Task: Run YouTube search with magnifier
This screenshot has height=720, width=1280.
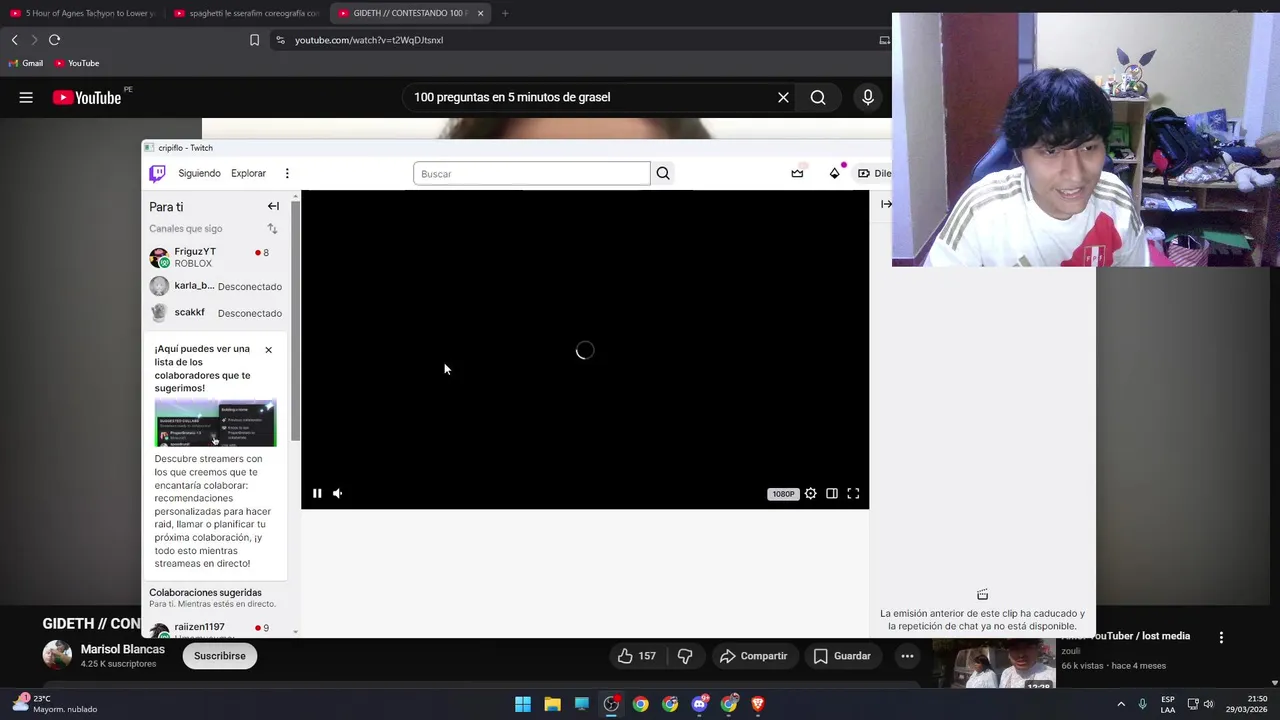Action: [x=818, y=97]
